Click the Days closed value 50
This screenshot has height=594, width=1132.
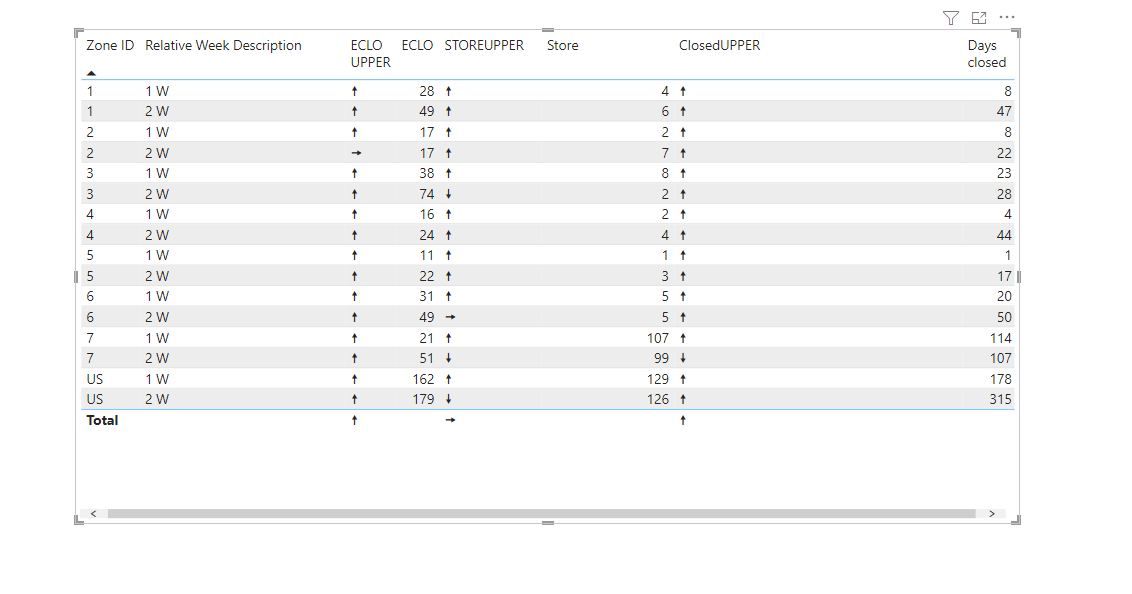pos(1004,317)
